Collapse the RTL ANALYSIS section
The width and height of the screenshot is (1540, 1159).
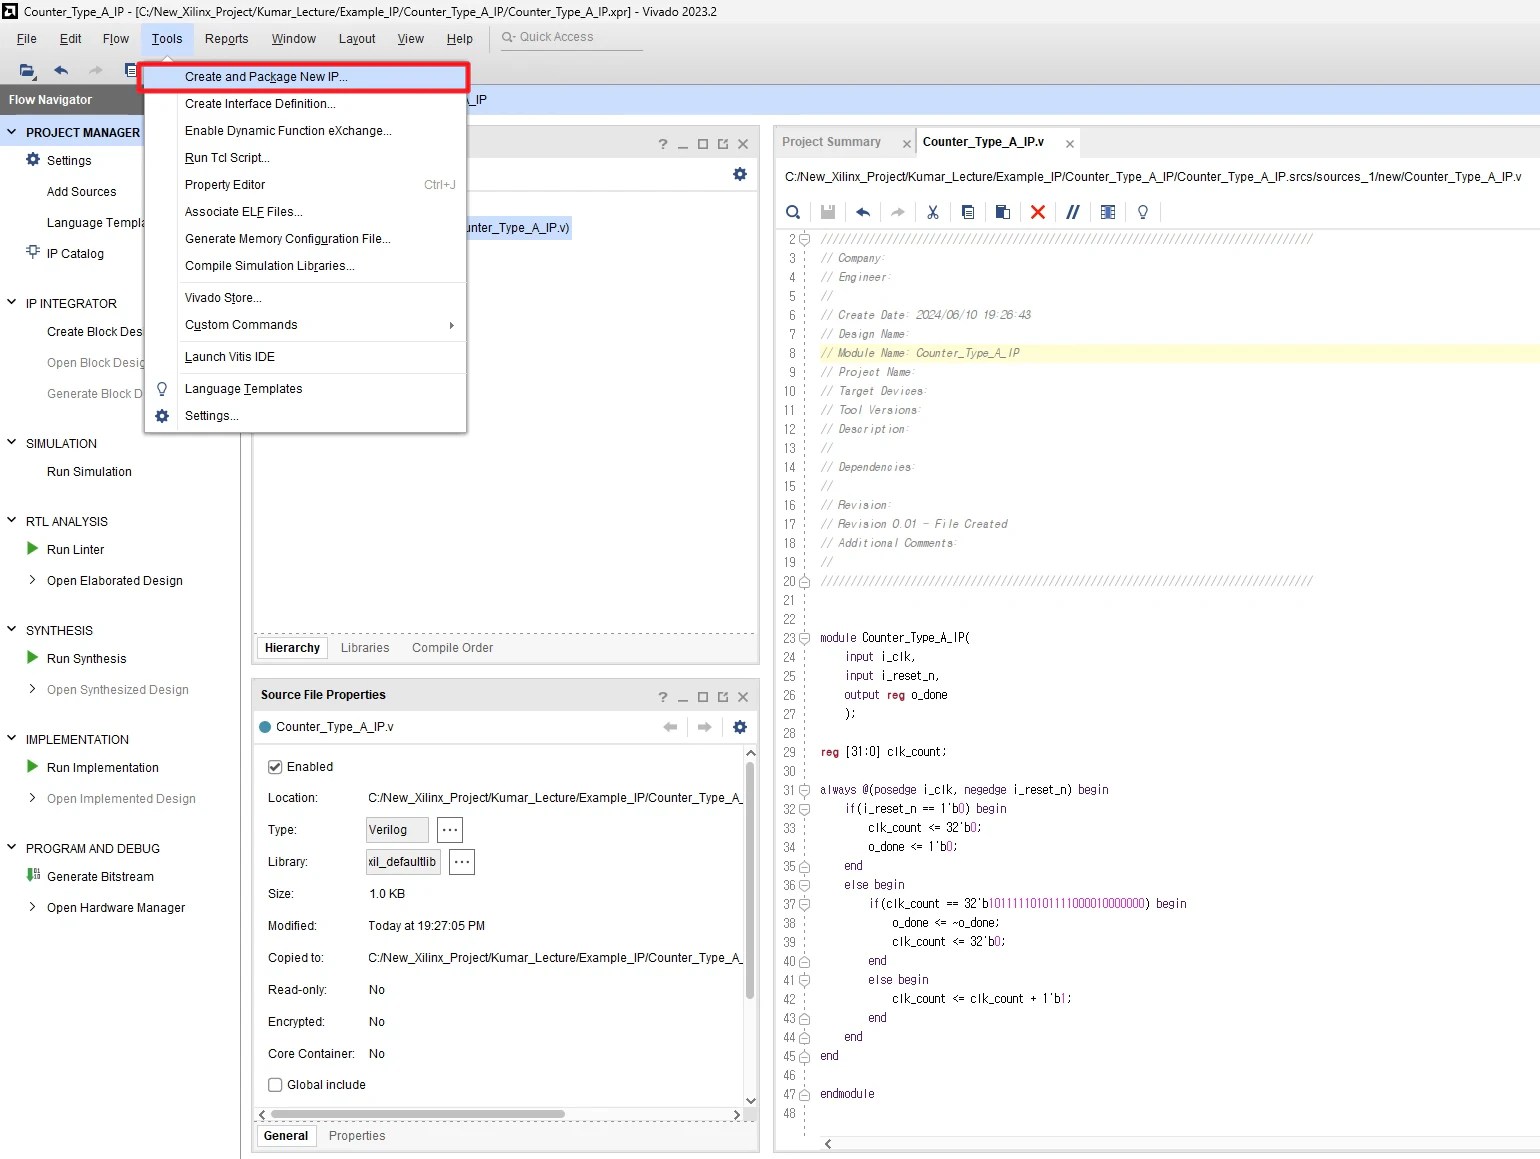tap(12, 521)
